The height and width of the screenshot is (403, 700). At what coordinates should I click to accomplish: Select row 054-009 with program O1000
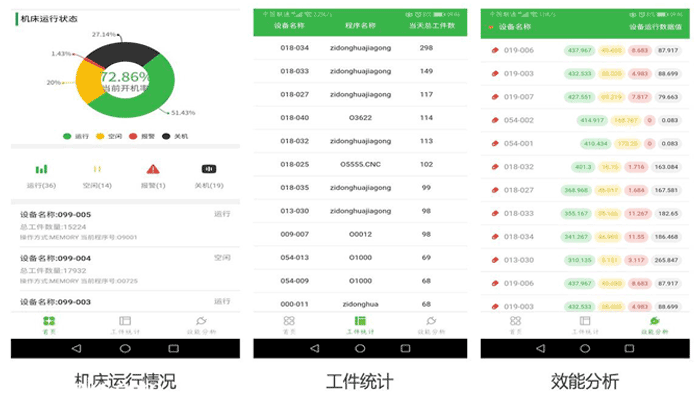[x=360, y=281]
